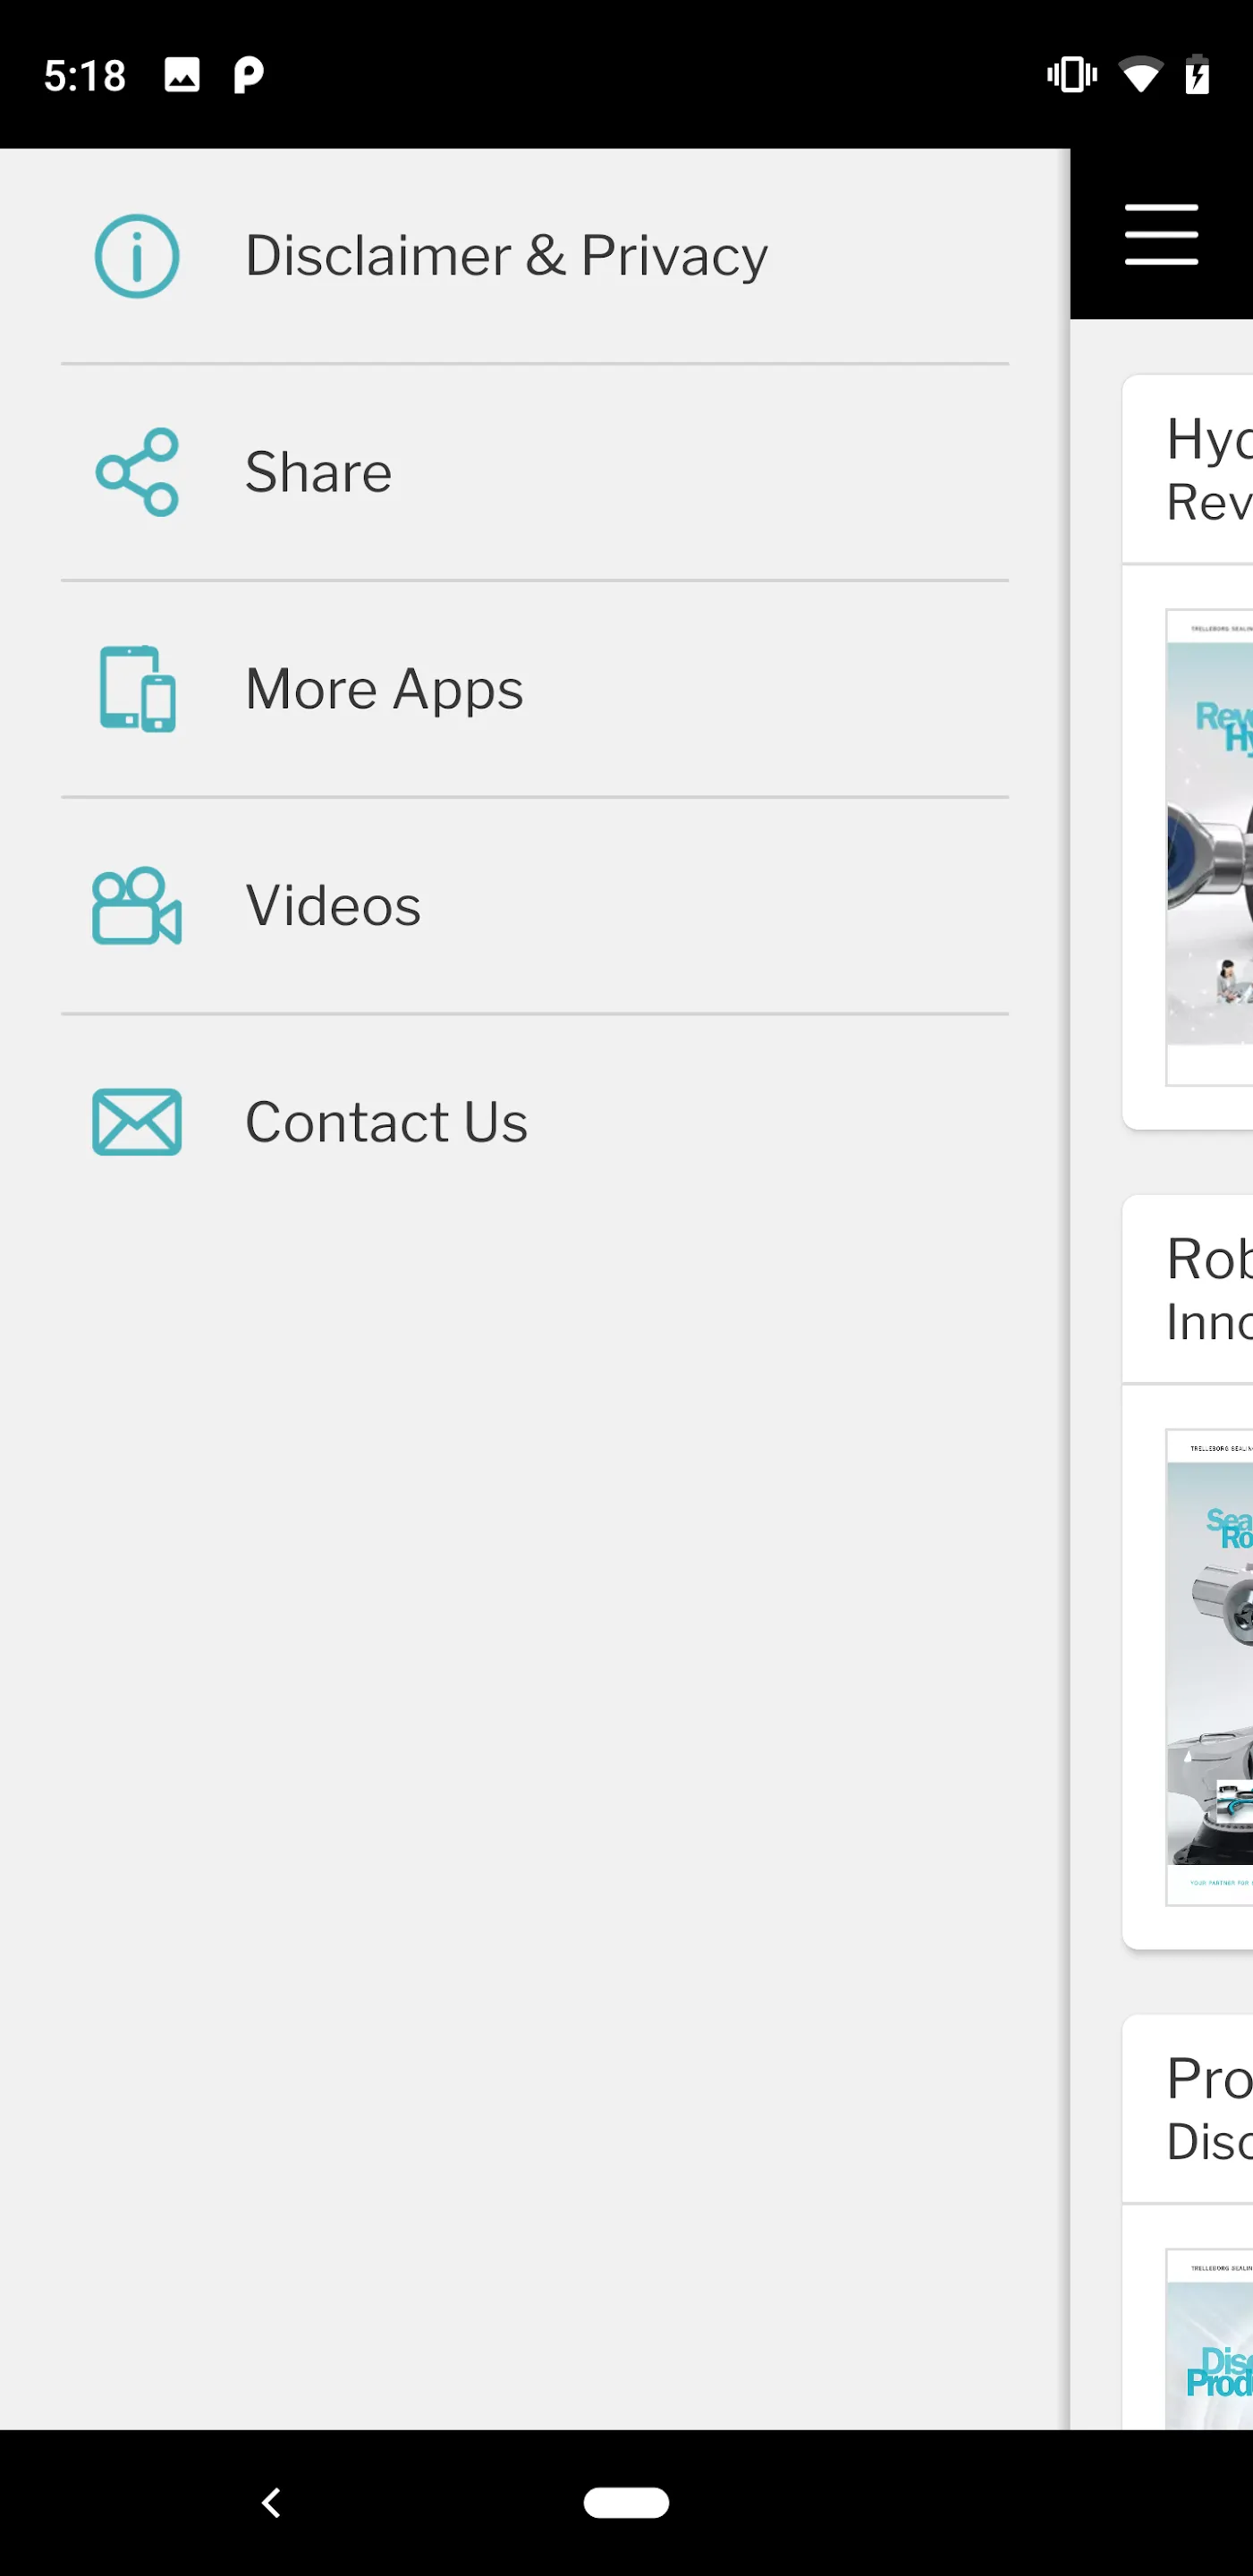Tap the vibrate mode status icon

1072,75
